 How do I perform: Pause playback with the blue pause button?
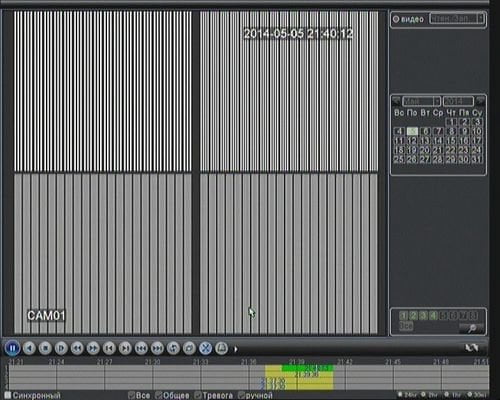(x=13, y=348)
